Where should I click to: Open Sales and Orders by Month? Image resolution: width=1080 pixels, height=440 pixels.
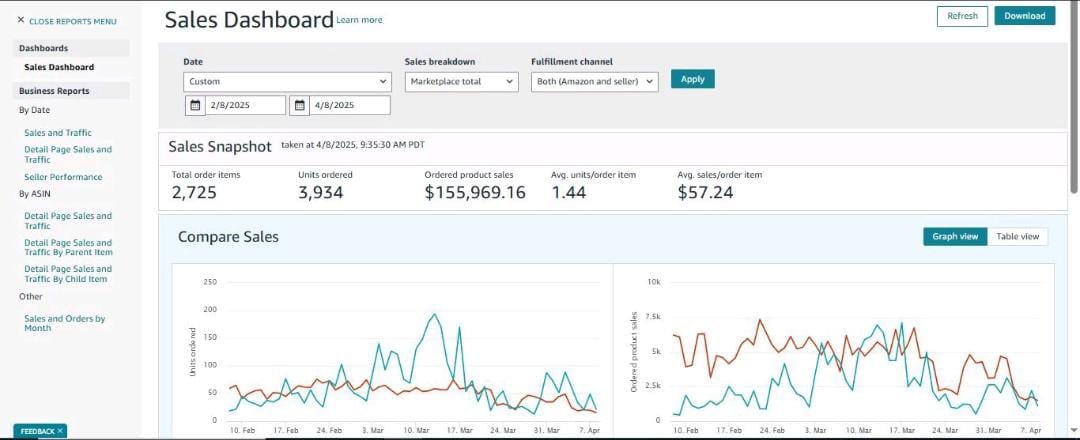pyautogui.click(x=65, y=323)
